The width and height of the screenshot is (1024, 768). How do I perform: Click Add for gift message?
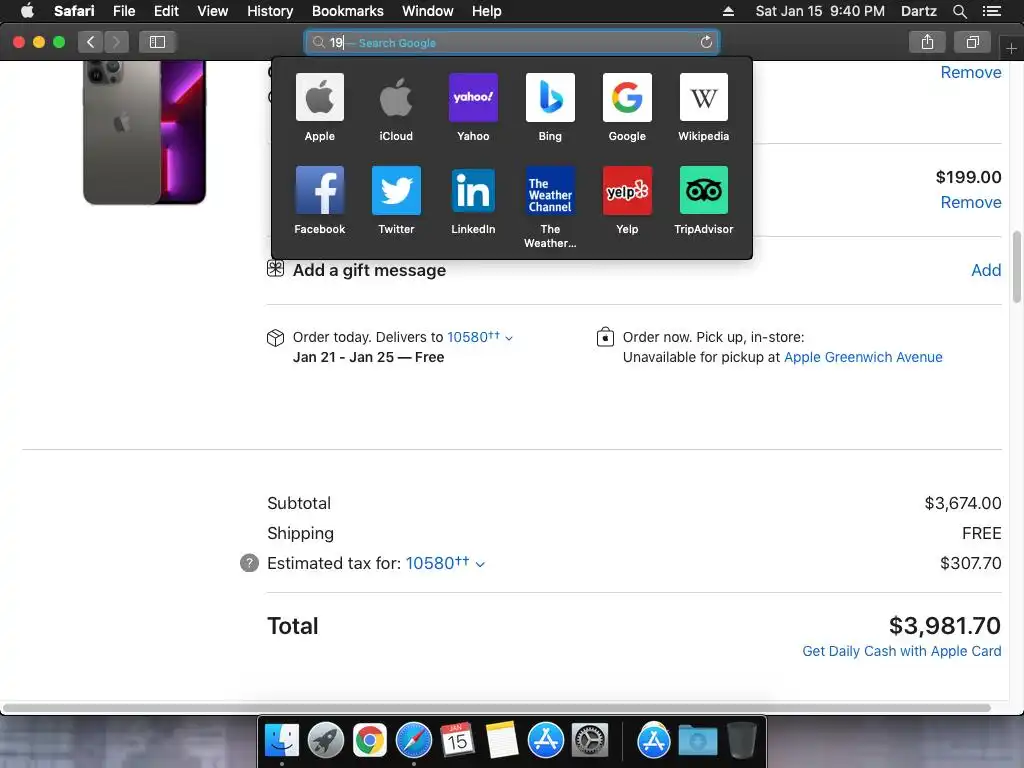point(986,270)
